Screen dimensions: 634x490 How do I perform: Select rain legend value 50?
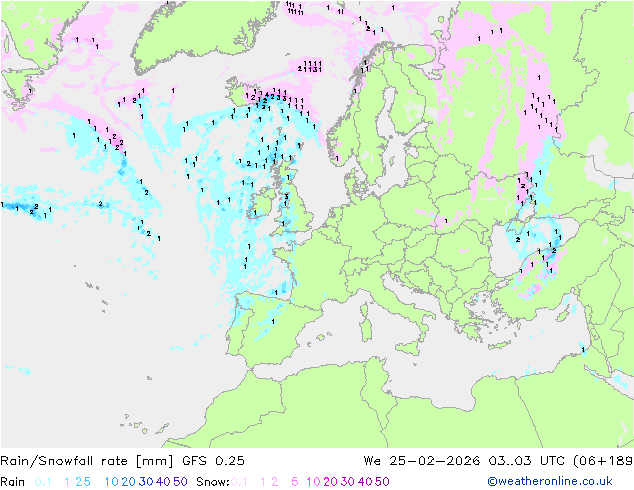tap(180, 482)
